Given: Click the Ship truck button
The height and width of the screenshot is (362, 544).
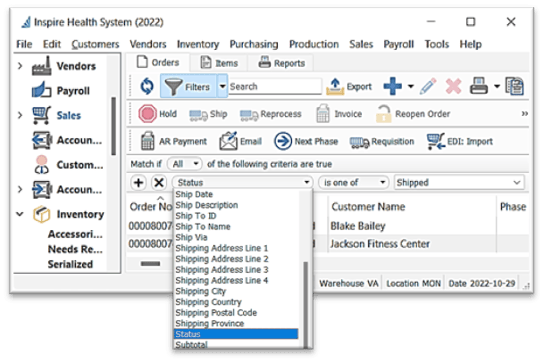Looking at the screenshot, I should tap(208, 114).
